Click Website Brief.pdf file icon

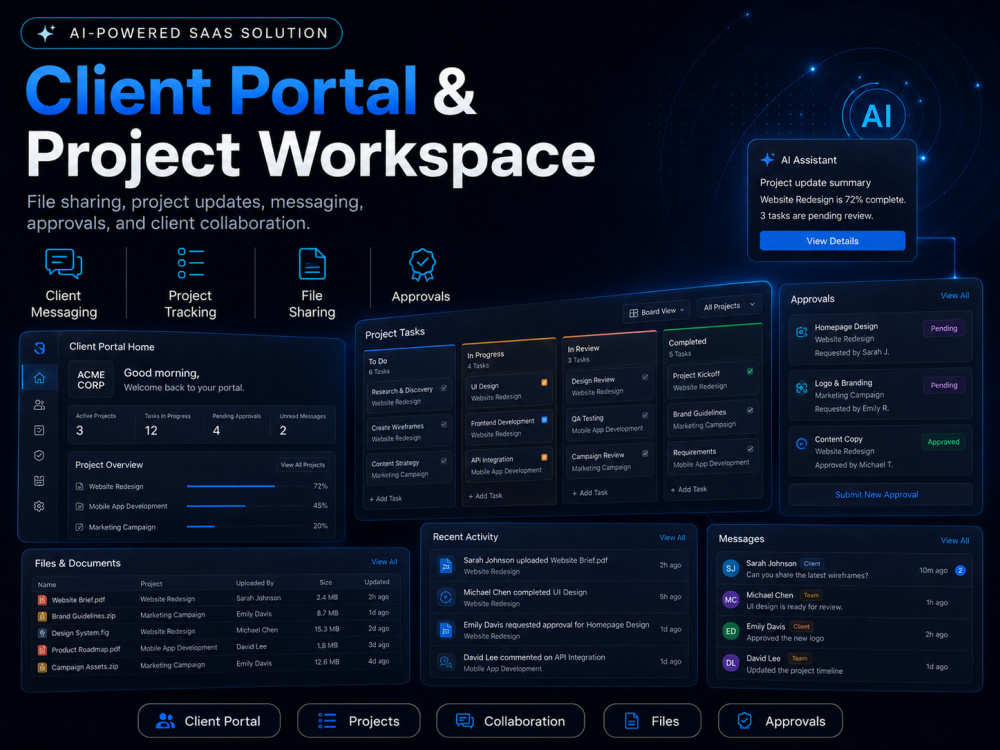pyautogui.click(x=42, y=599)
